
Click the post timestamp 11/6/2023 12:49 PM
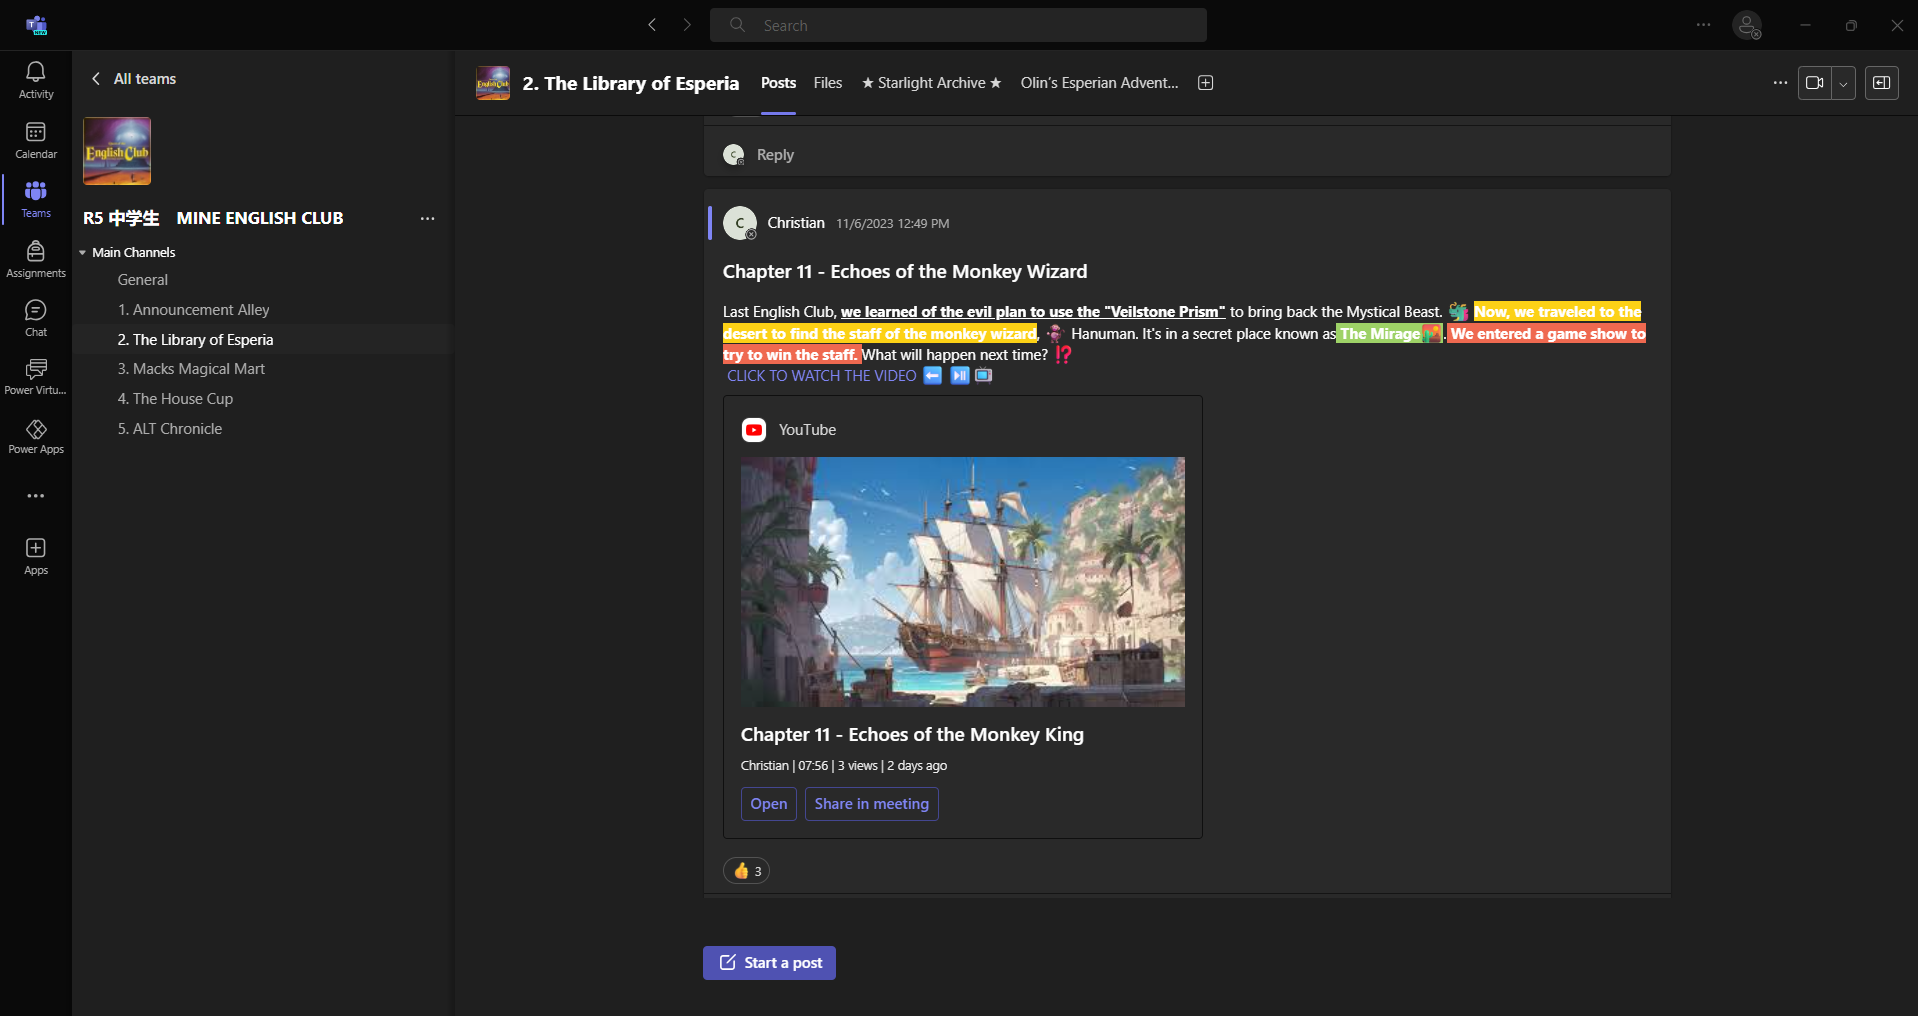coord(893,224)
